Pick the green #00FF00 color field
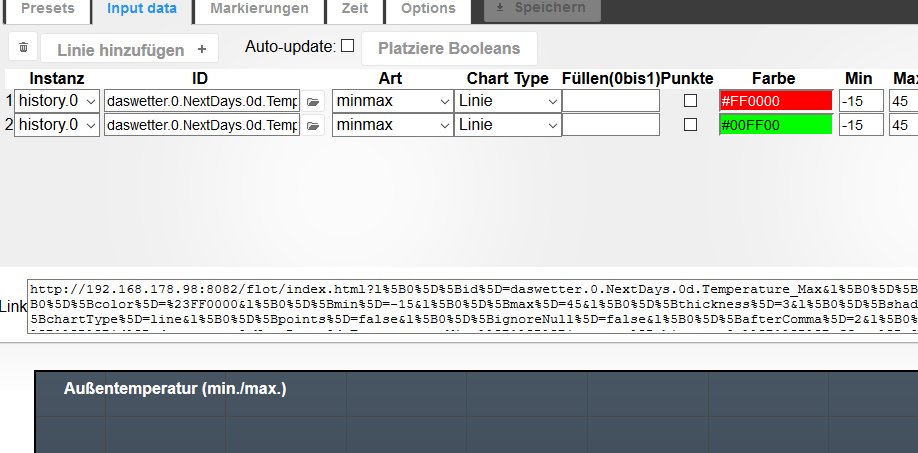This screenshot has height=453, width=918. click(775, 125)
